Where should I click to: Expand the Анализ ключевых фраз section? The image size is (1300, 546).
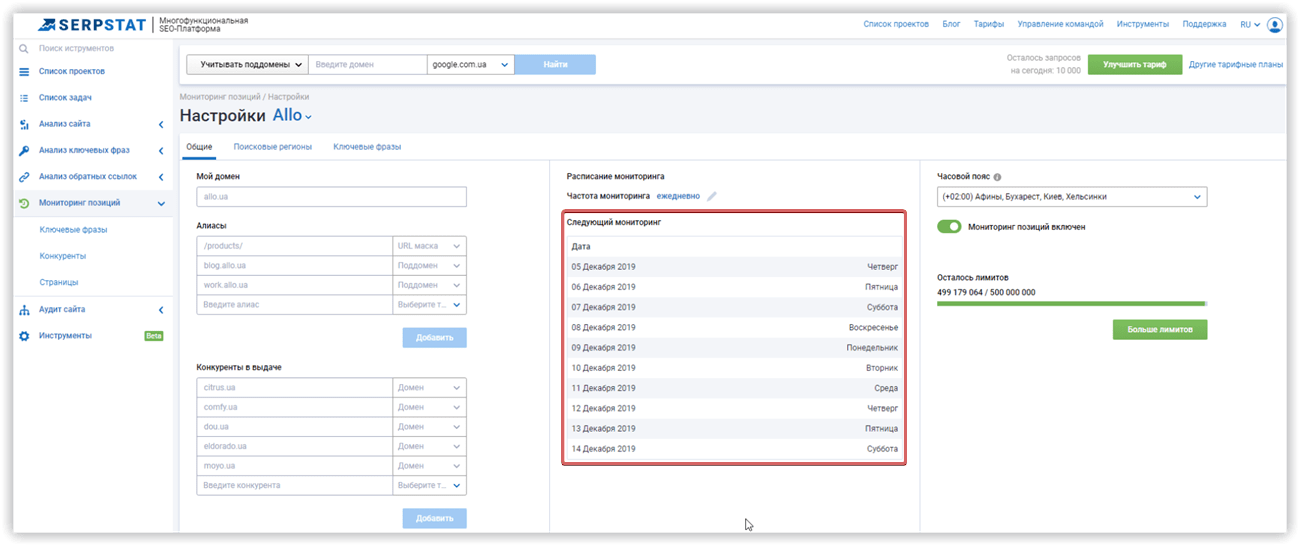161,150
